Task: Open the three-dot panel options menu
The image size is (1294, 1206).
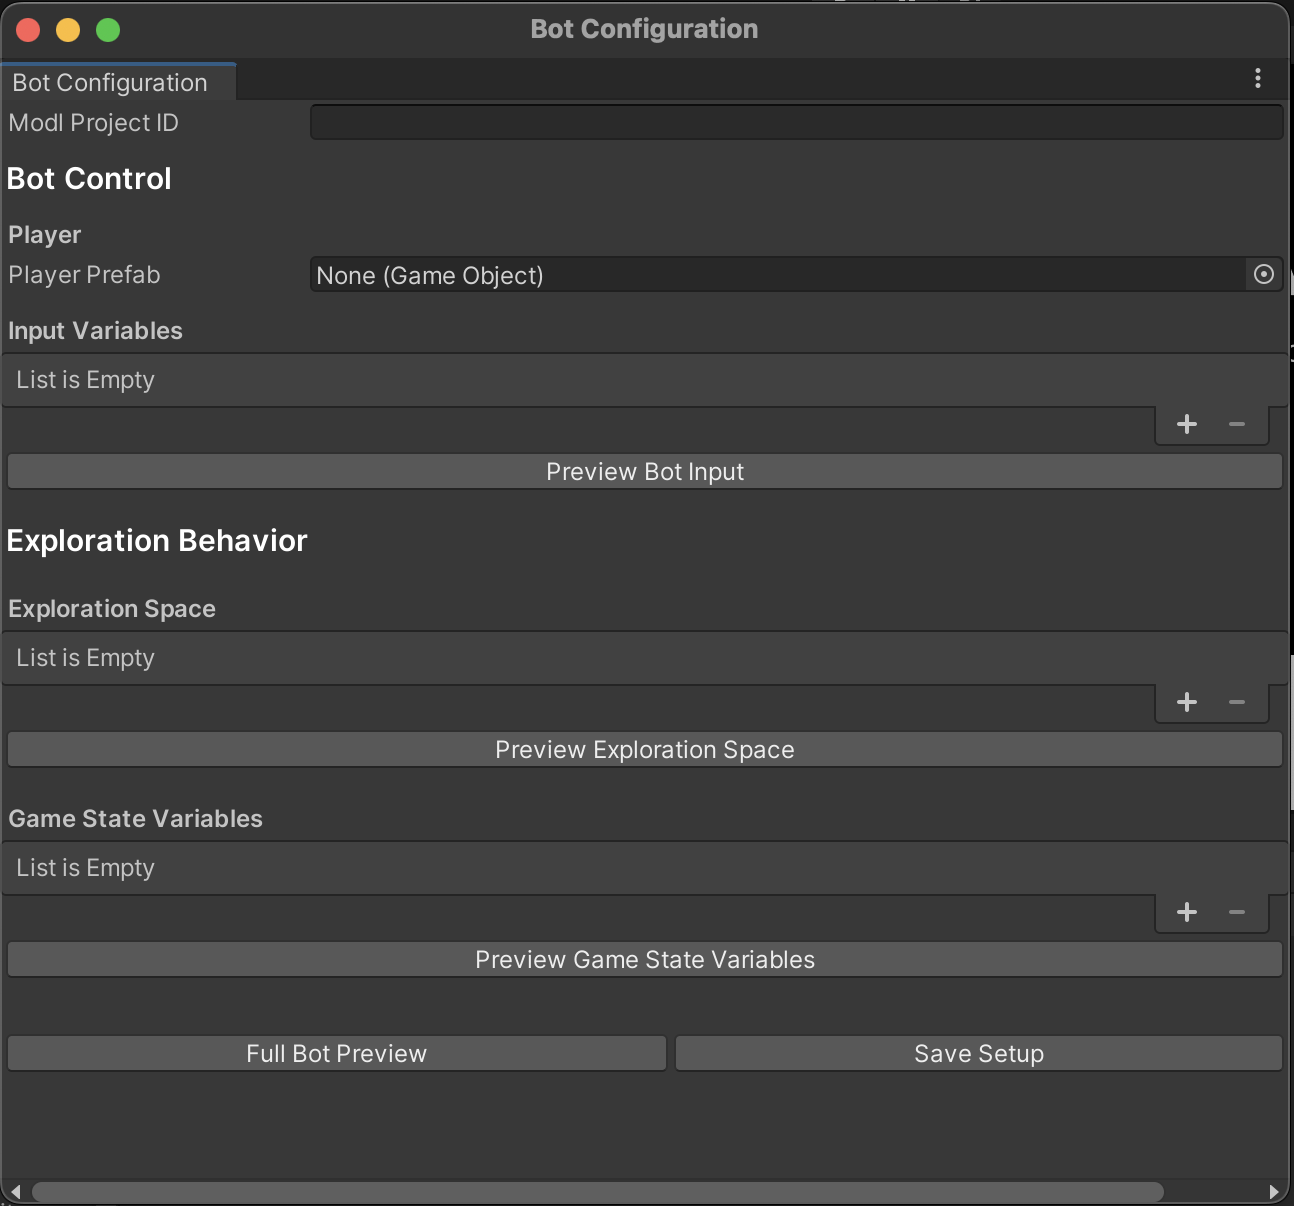Action: [x=1257, y=79]
